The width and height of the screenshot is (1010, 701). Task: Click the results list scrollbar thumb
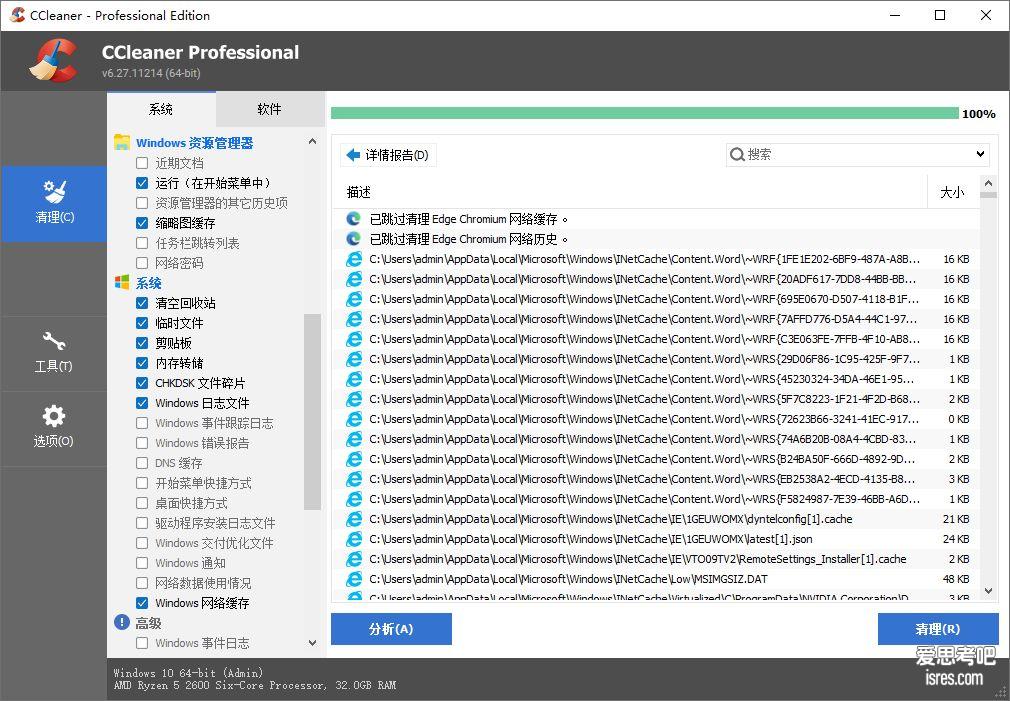(989, 195)
